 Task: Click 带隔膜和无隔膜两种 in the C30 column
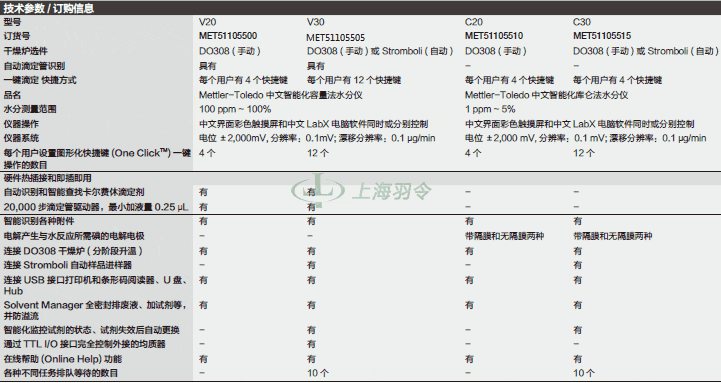point(612,236)
